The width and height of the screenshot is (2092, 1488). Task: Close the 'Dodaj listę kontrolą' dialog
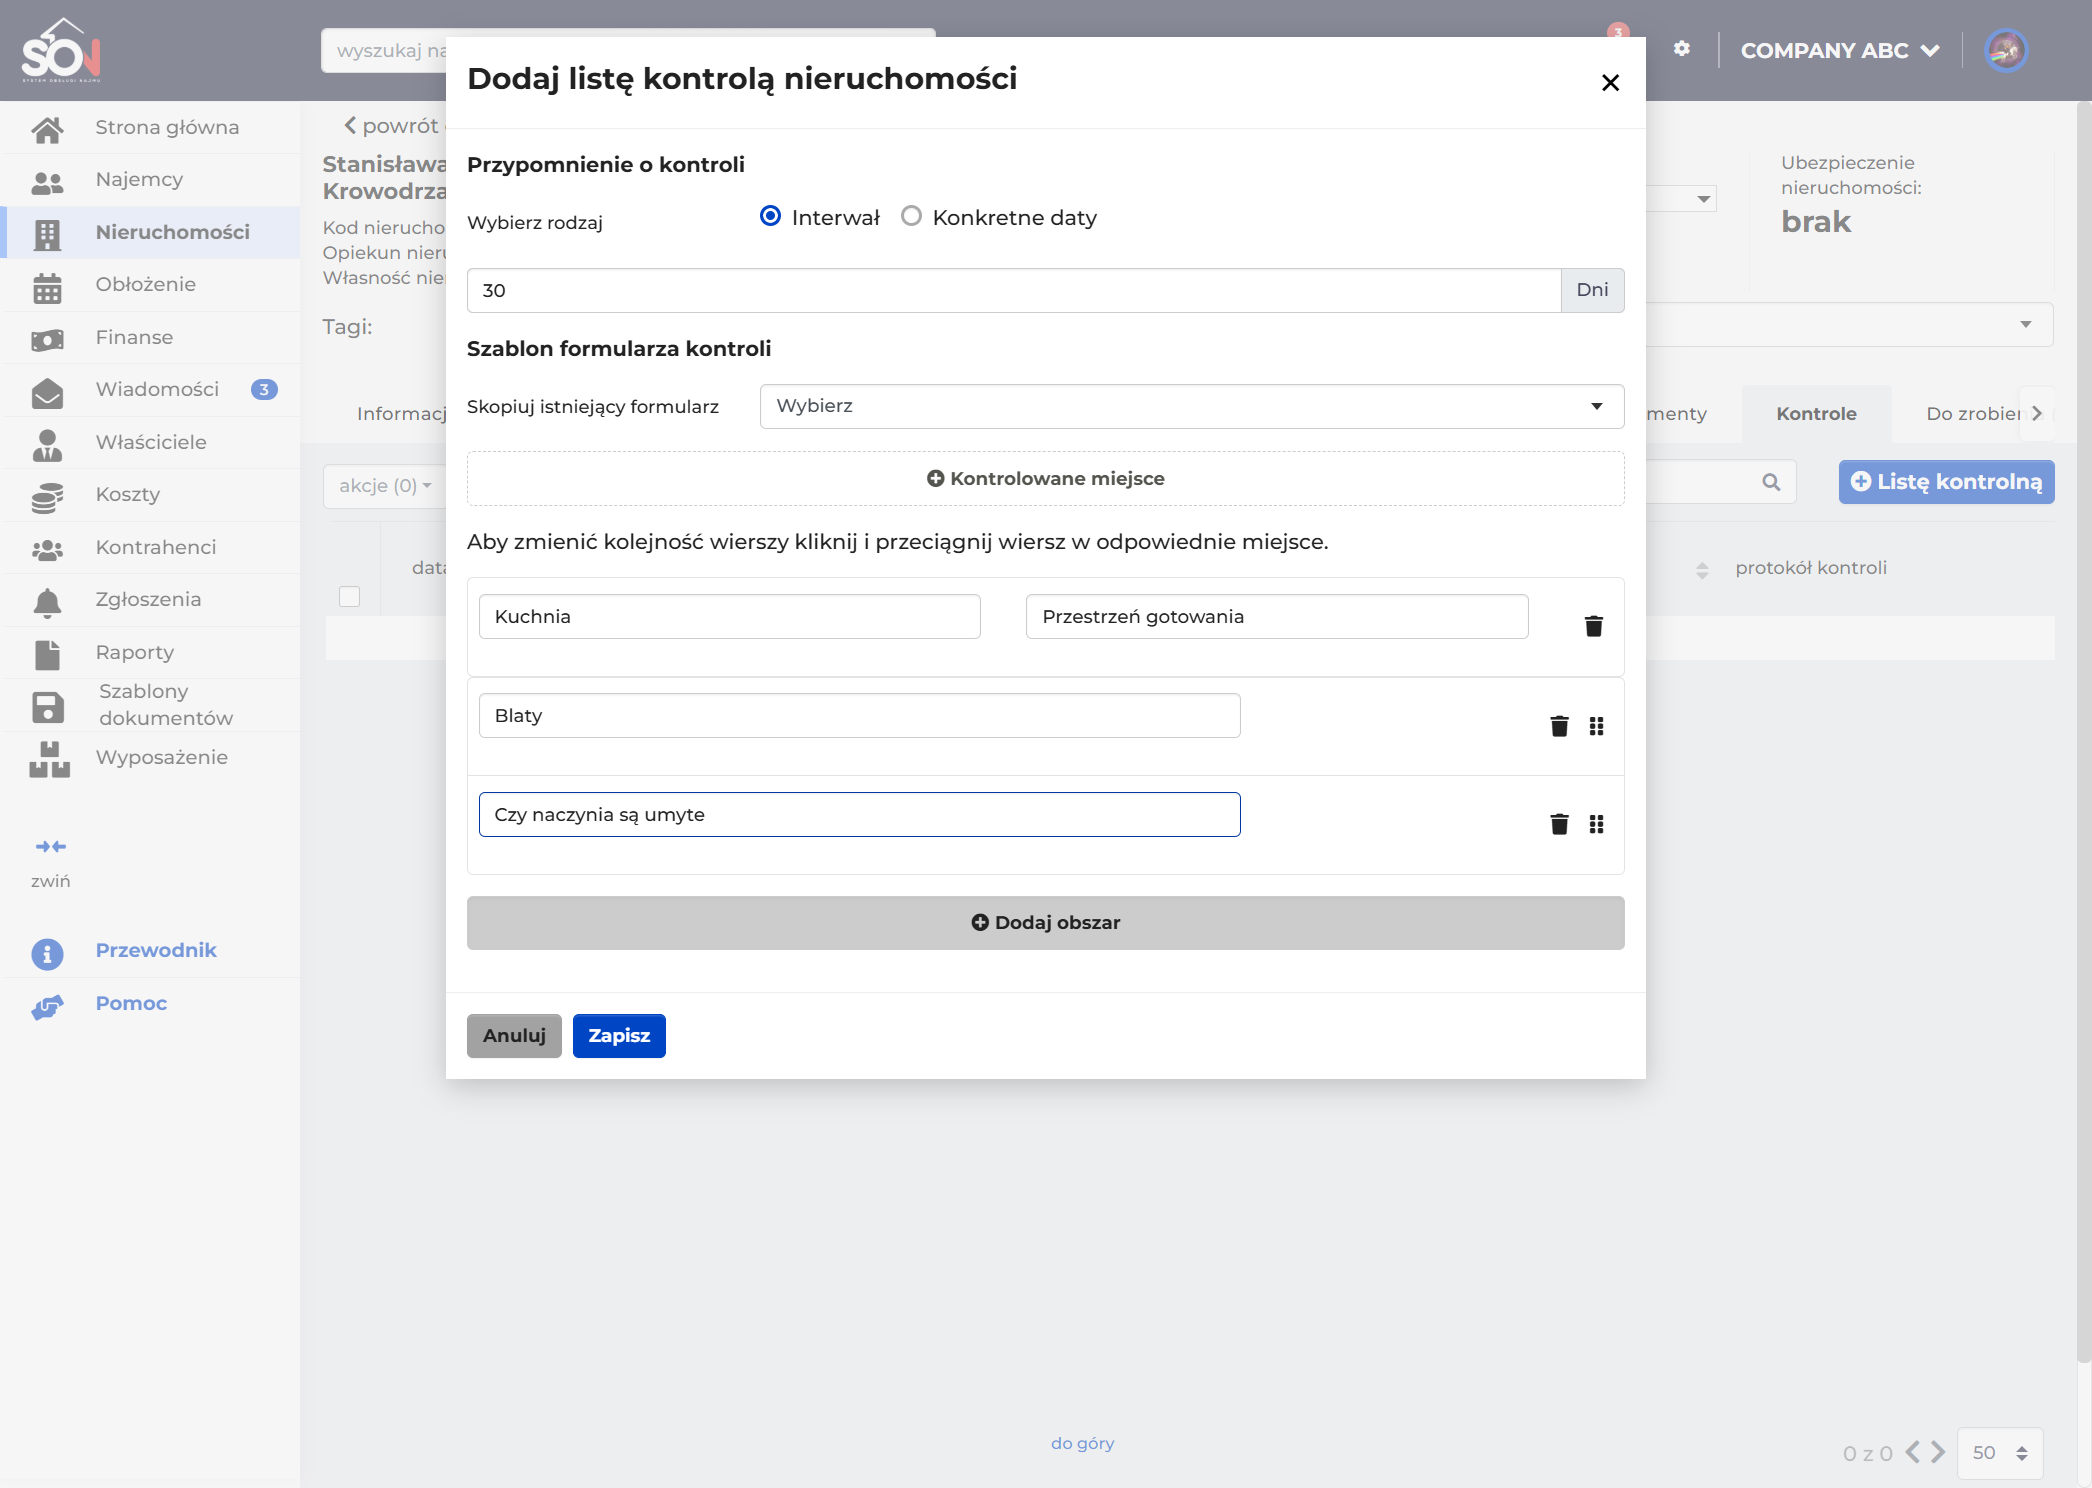[1610, 83]
